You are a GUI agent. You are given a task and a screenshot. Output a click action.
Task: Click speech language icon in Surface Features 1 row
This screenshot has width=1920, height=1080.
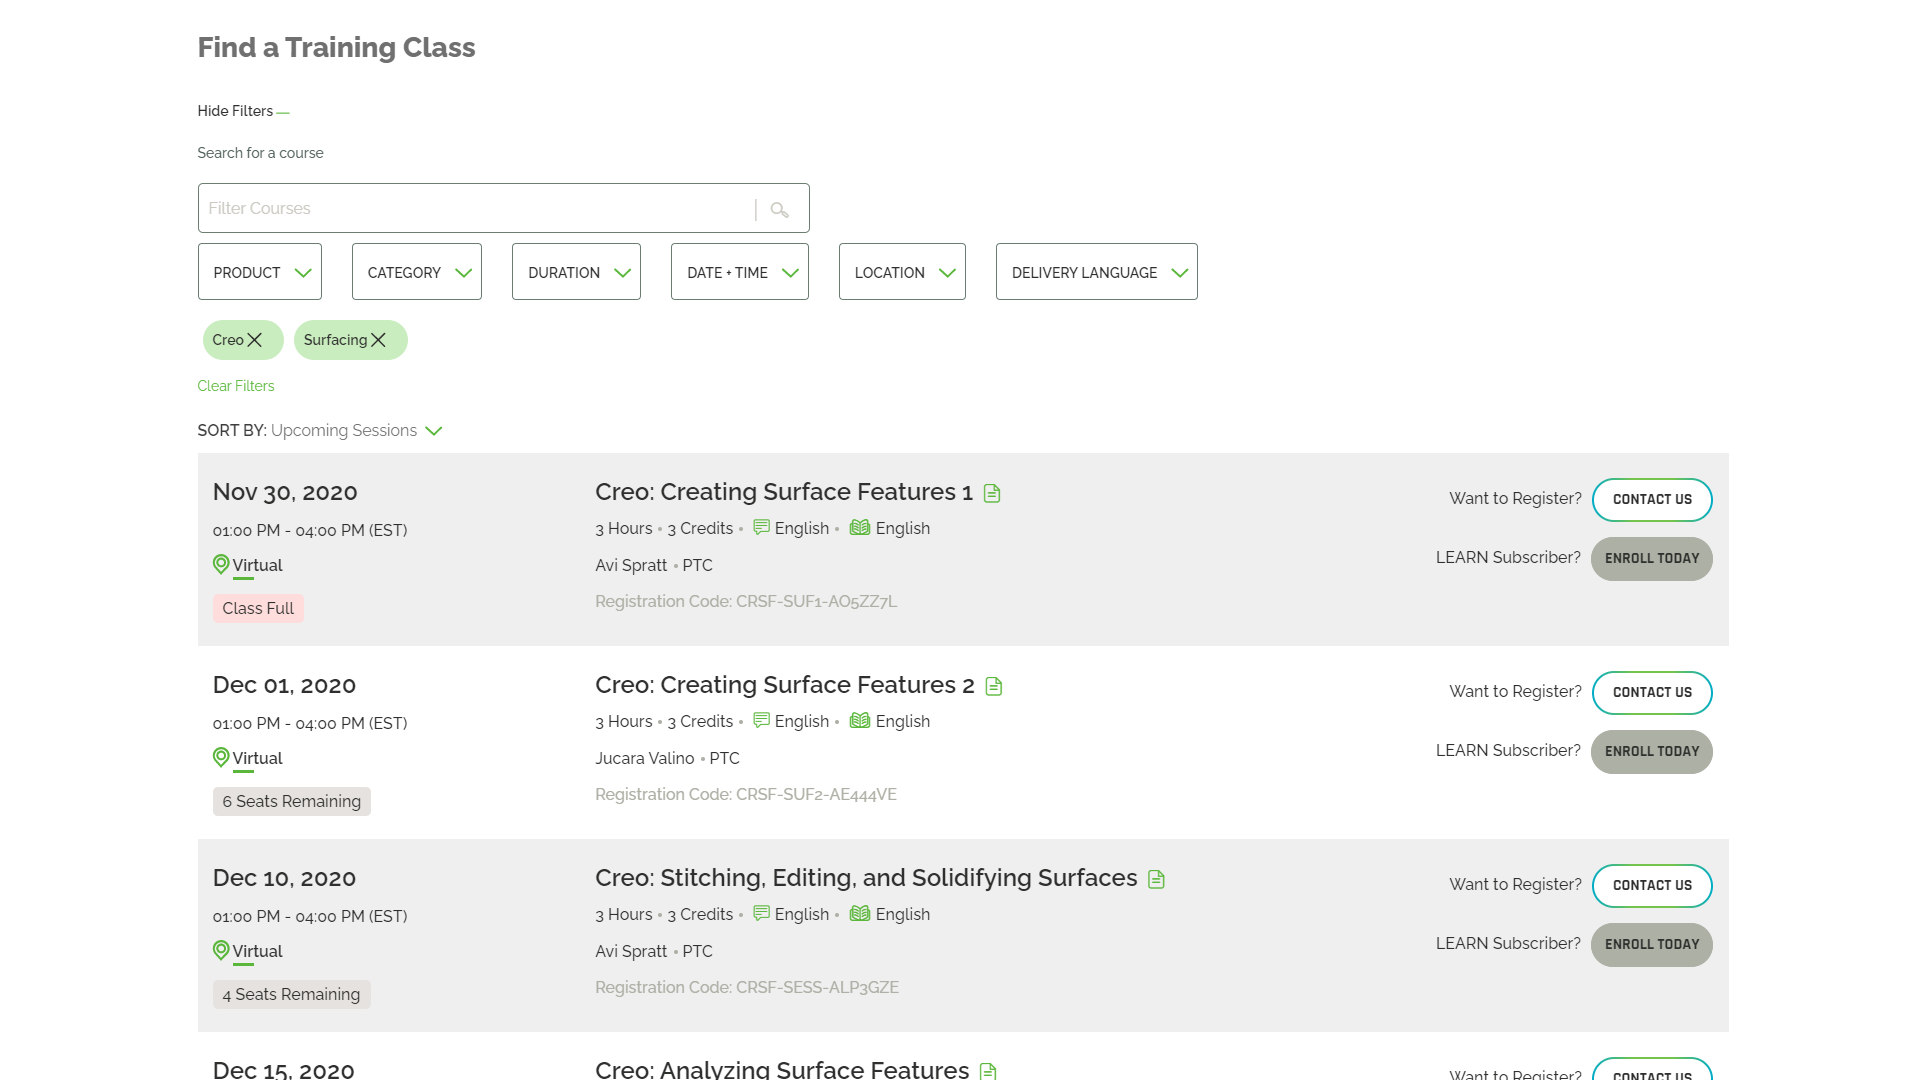pyautogui.click(x=761, y=527)
